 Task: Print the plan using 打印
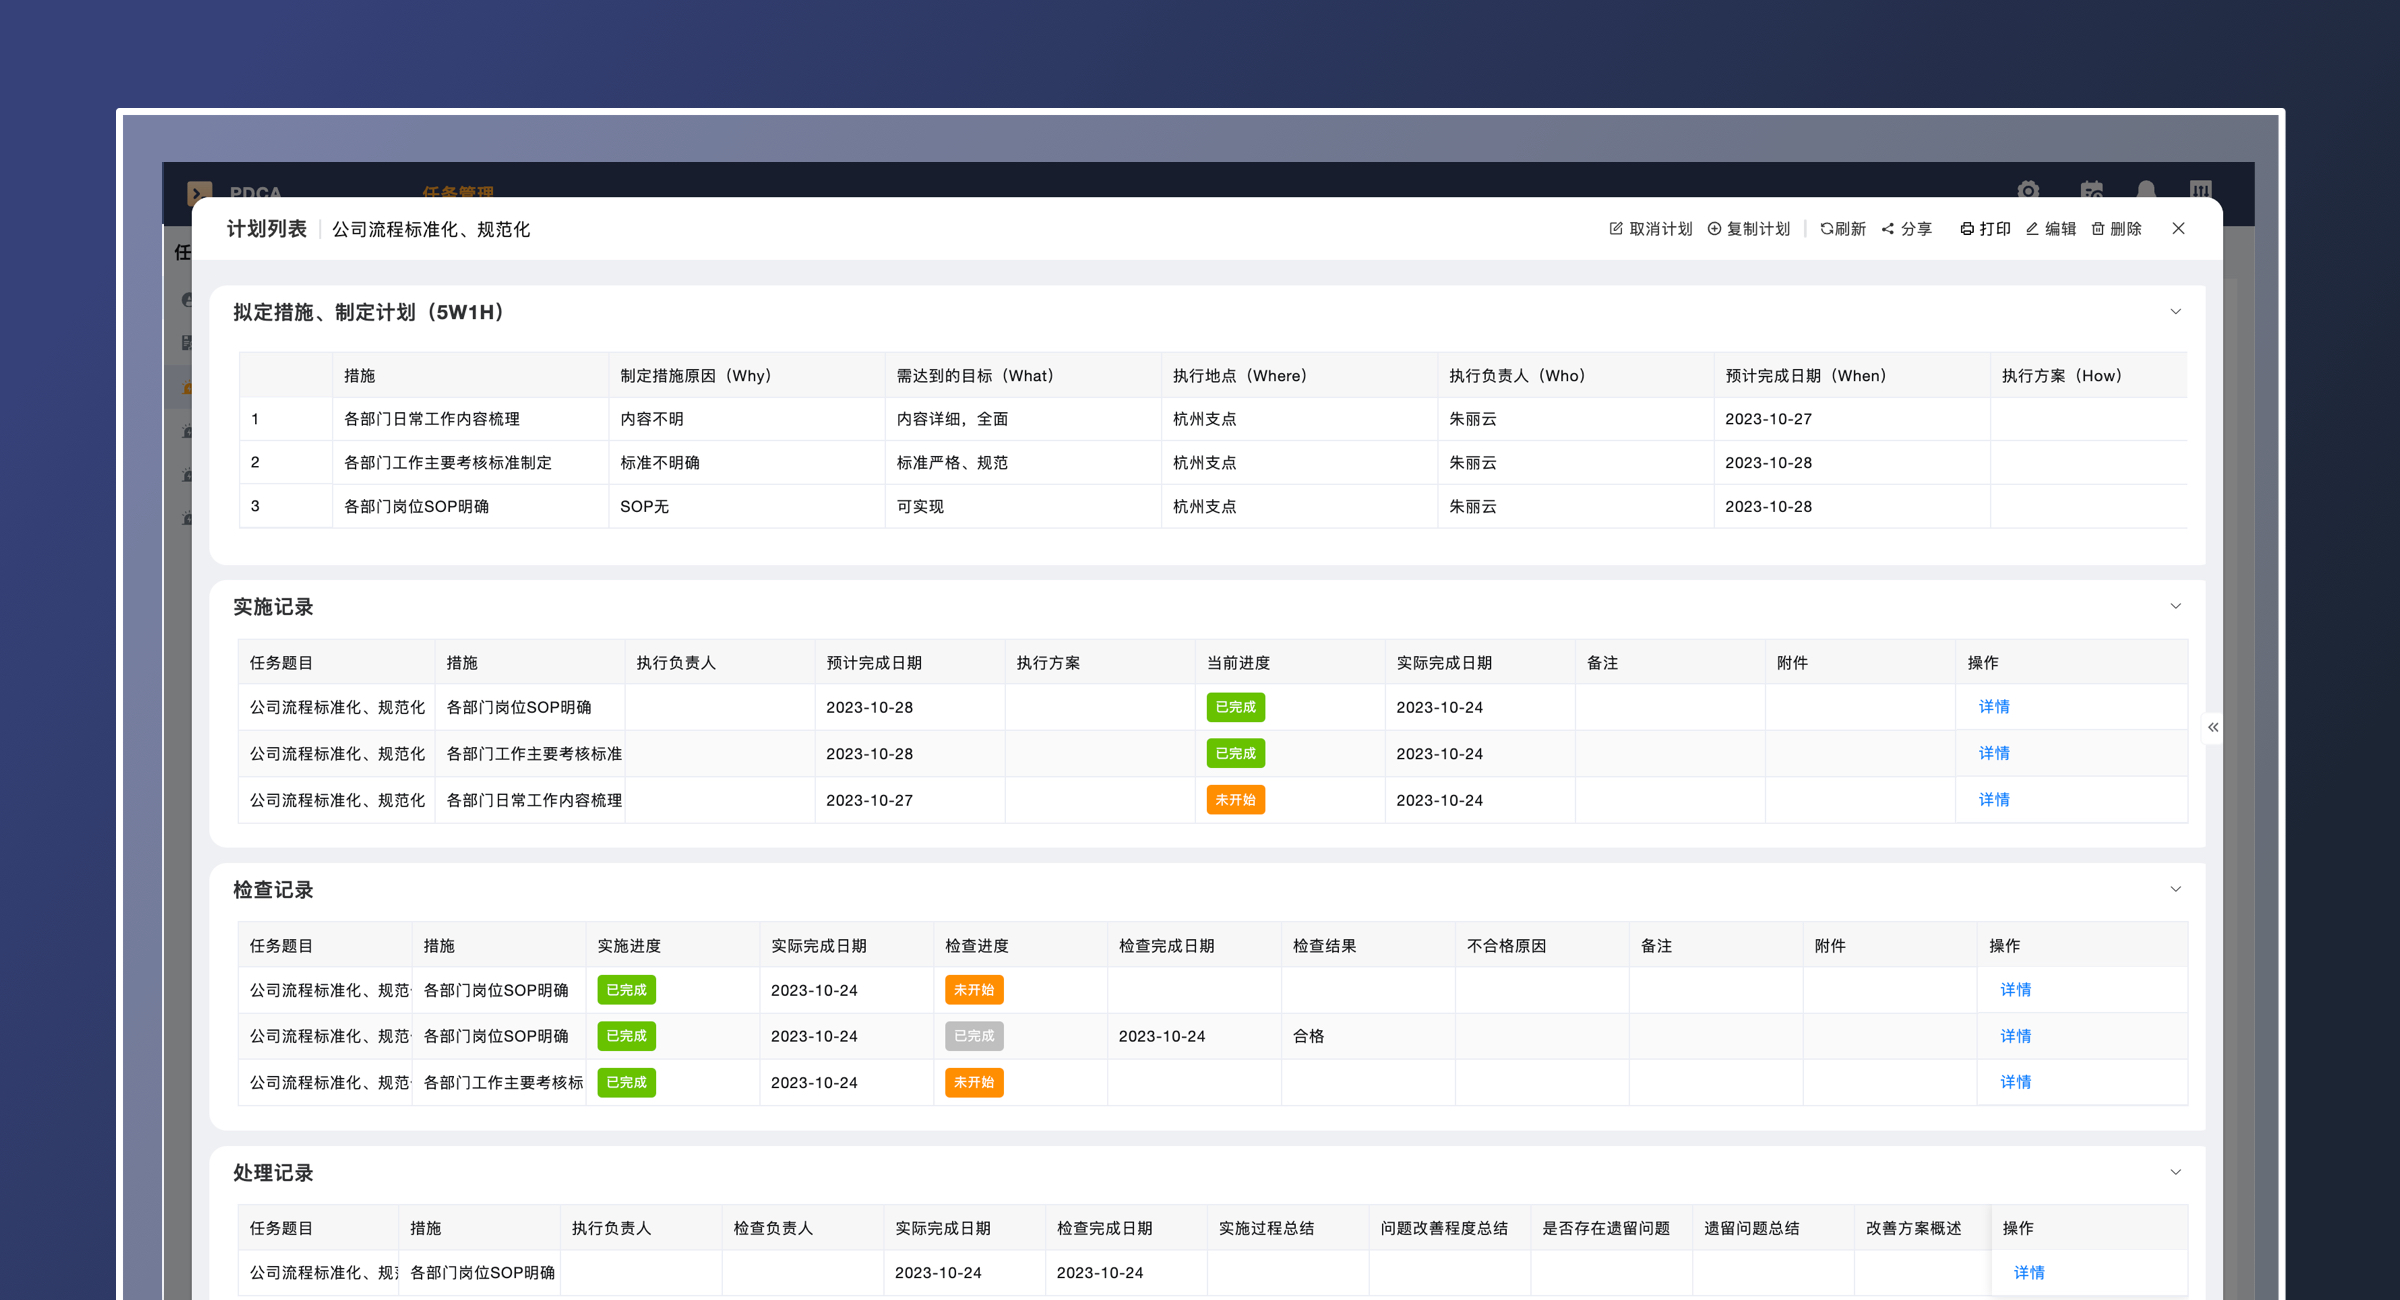tap(1985, 229)
